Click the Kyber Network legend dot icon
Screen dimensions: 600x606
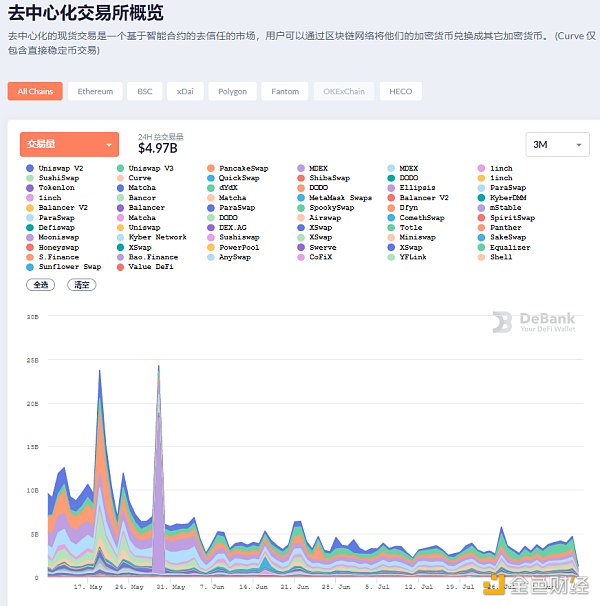coord(121,237)
